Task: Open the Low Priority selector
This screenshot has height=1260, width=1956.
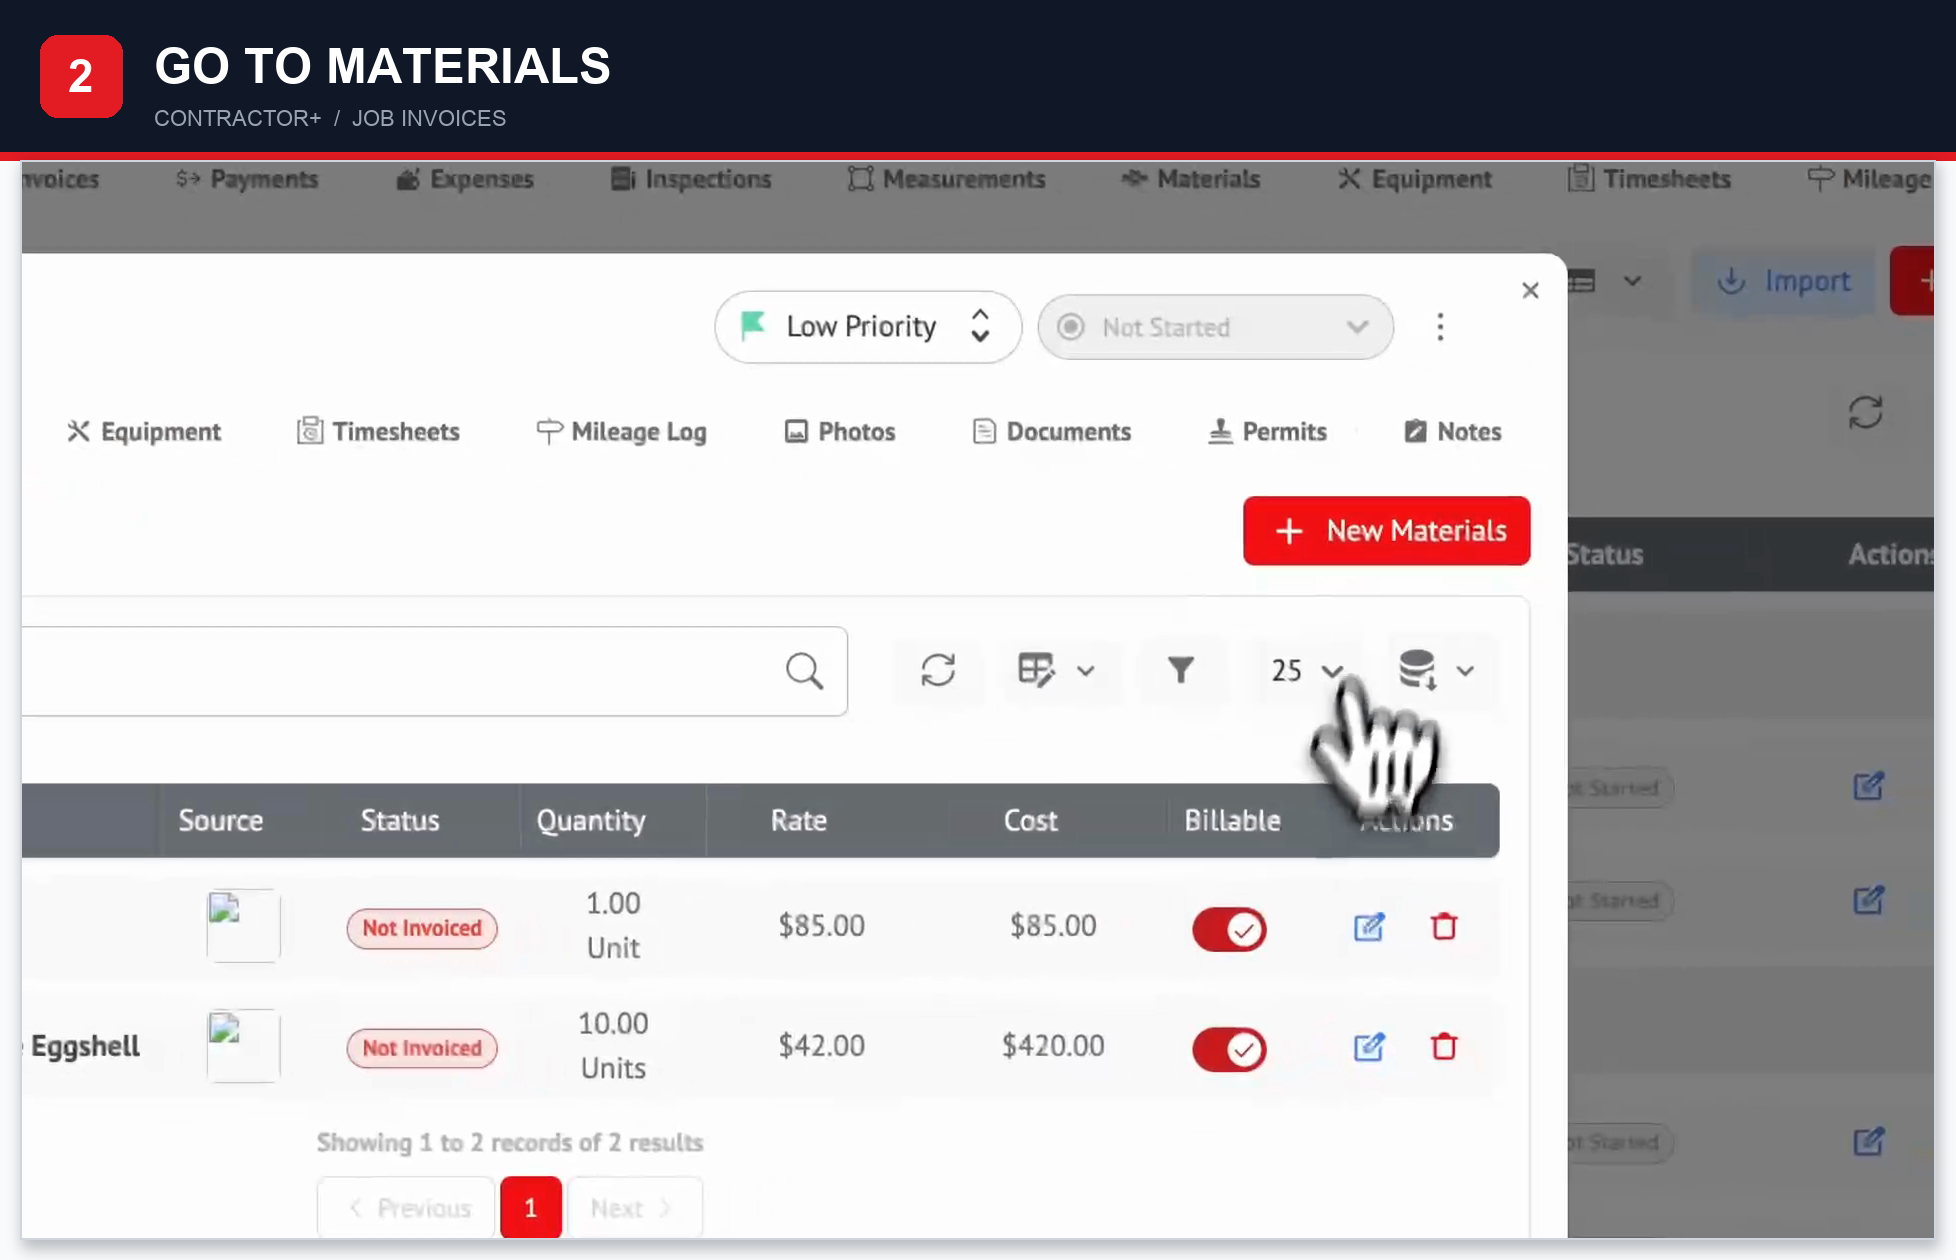Action: (867, 327)
